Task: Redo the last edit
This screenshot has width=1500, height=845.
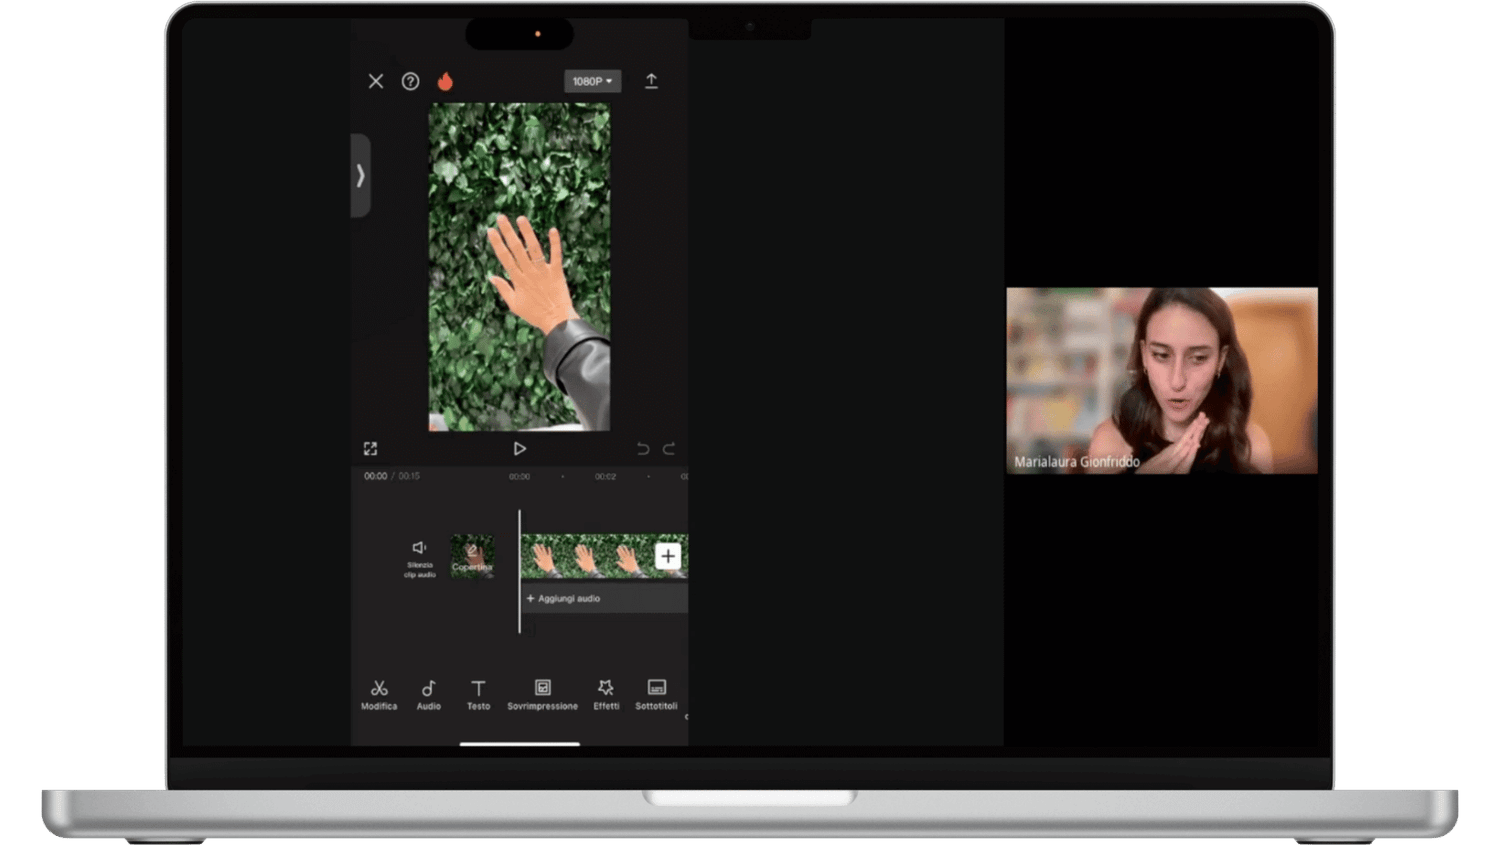Action: tap(669, 449)
